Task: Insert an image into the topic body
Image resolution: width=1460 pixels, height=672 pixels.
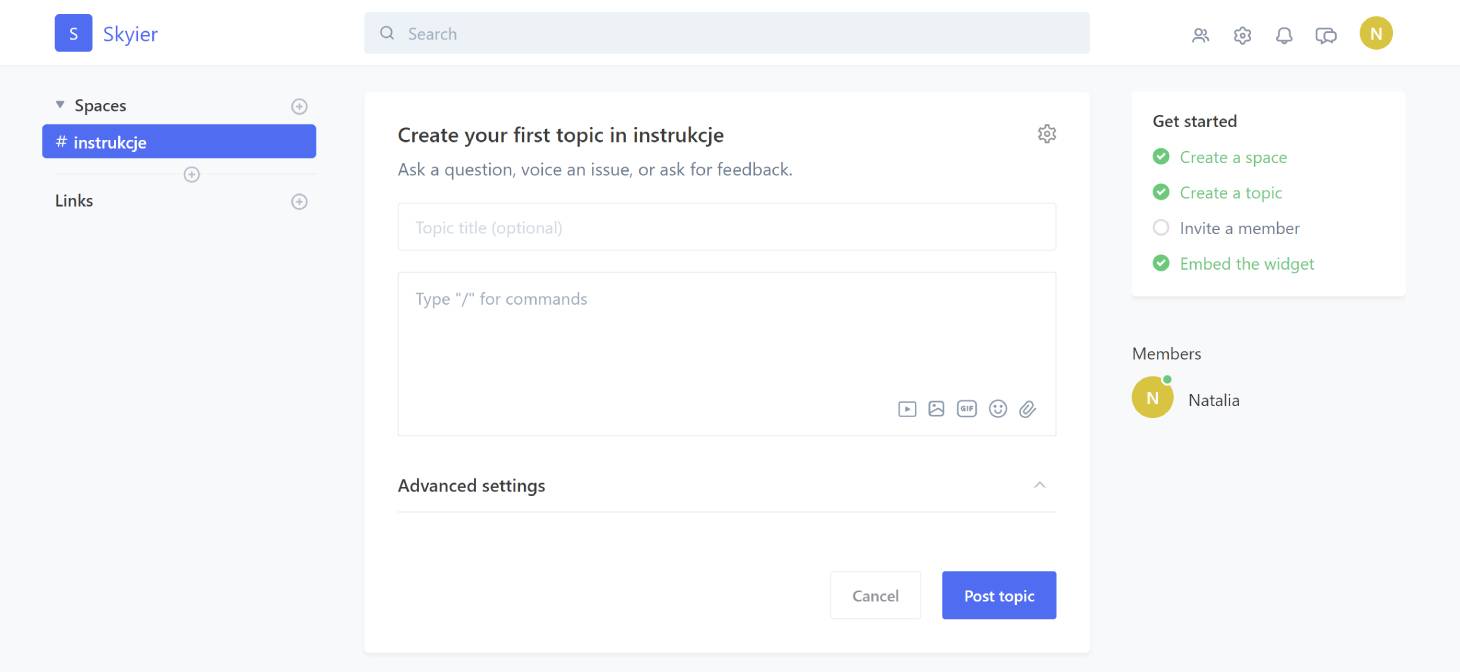Action: (936, 408)
